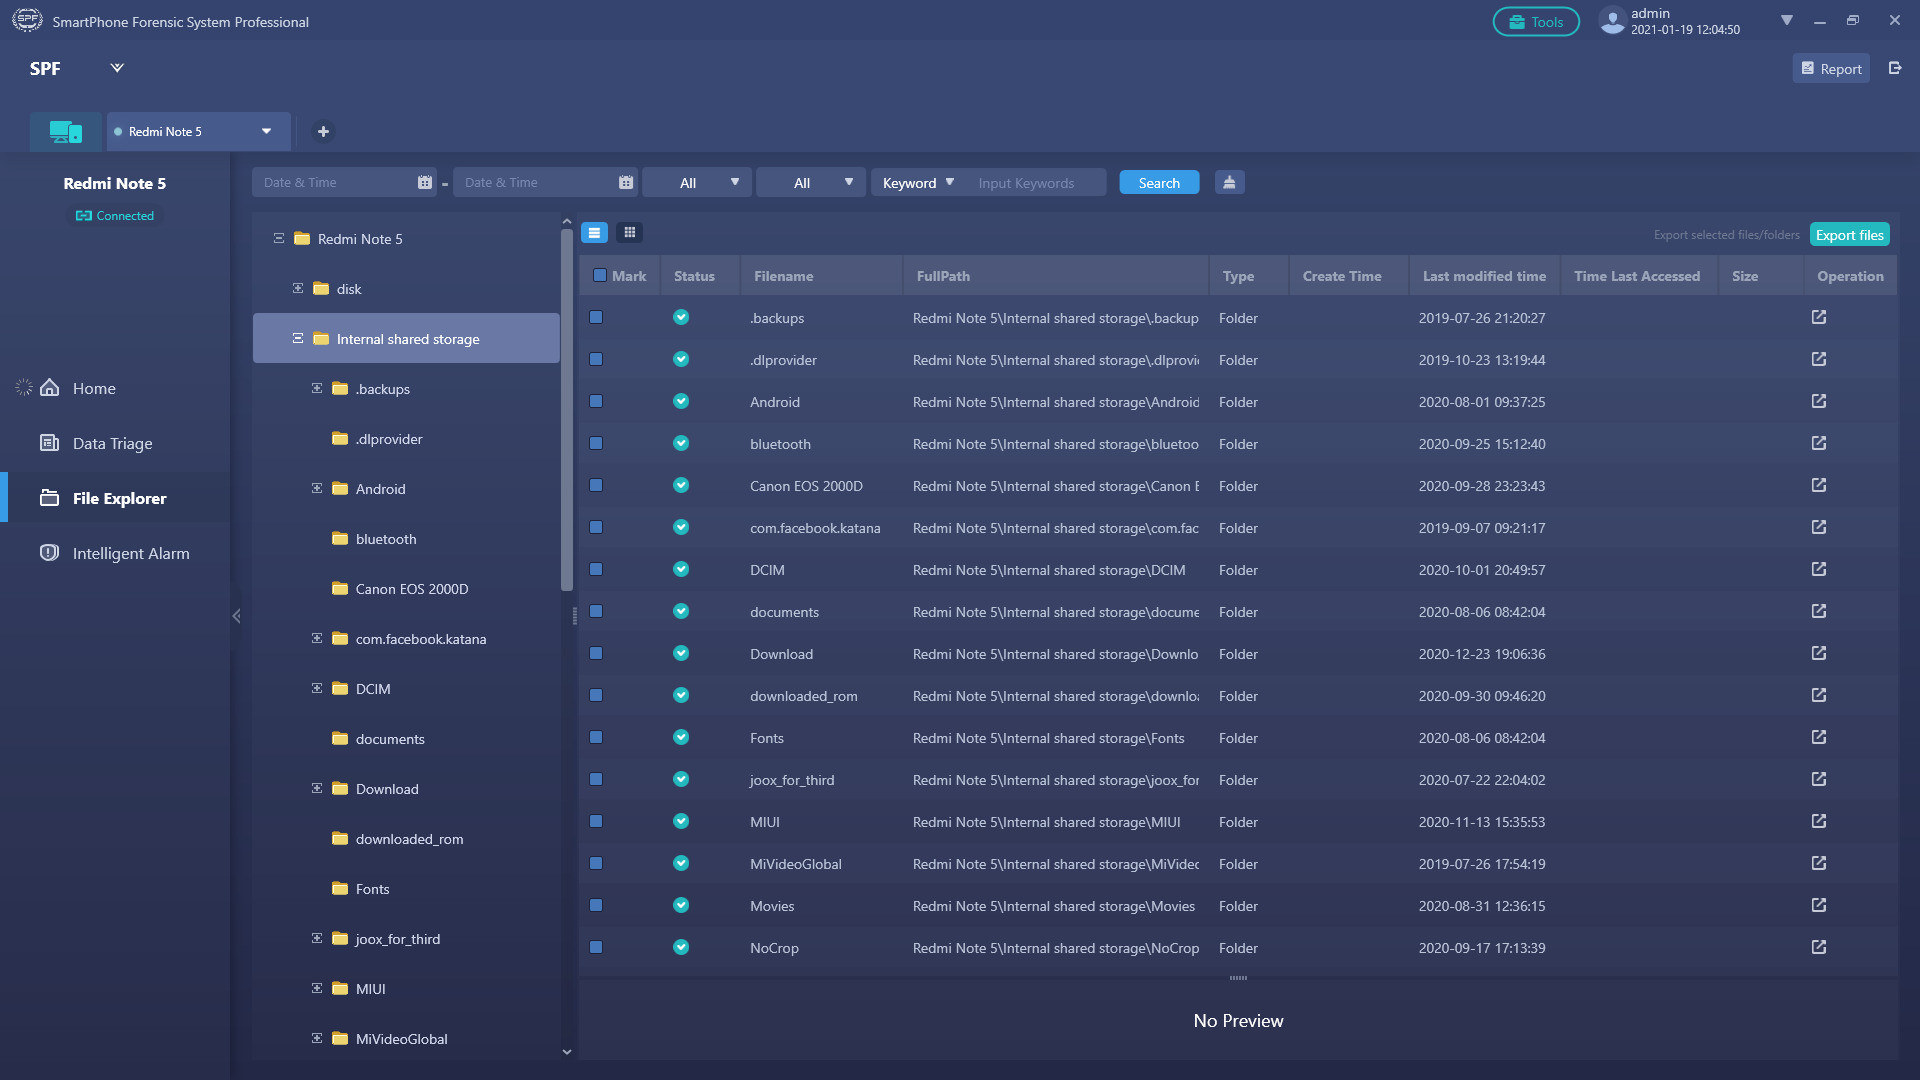Viewport: 1920px width, 1080px height.
Task: Click the clear filter broom icon
Action: click(1229, 182)
